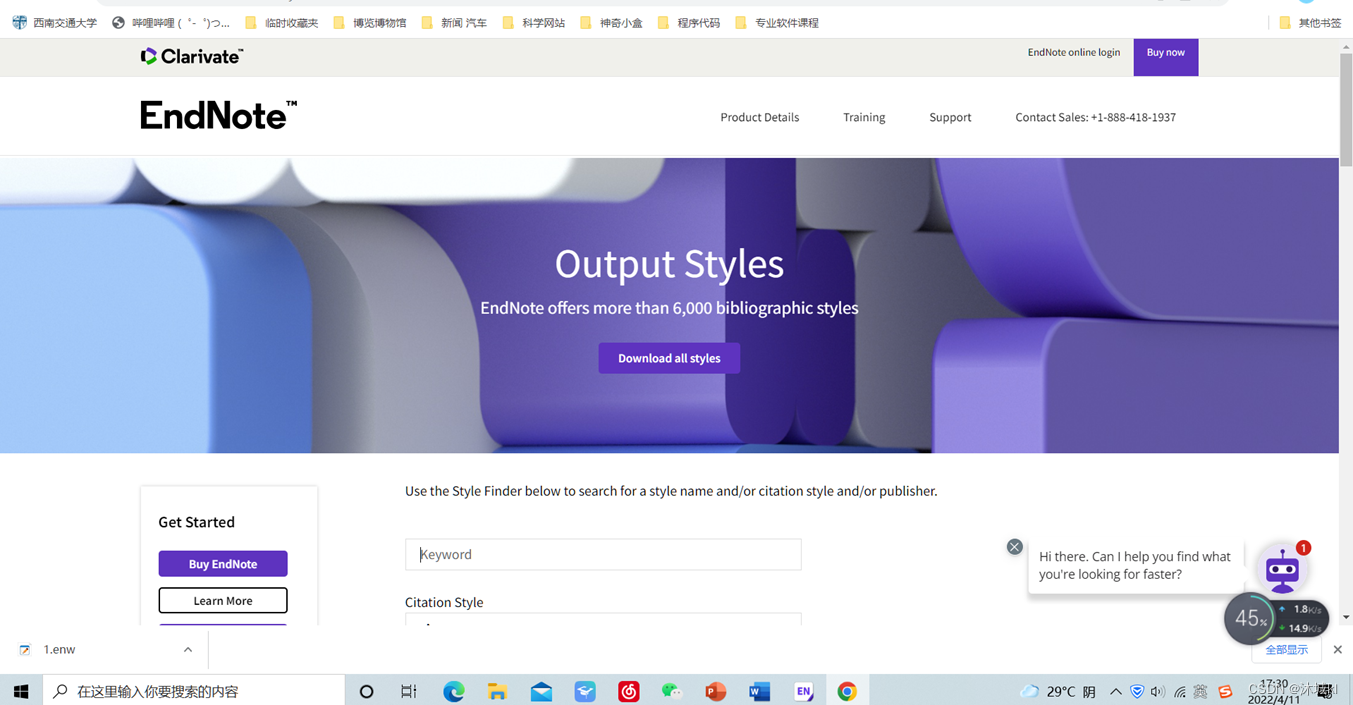Open the 神奇小盒 bookmark folder
Viewport: 1353px width, 705px height.
coord(612,22)
